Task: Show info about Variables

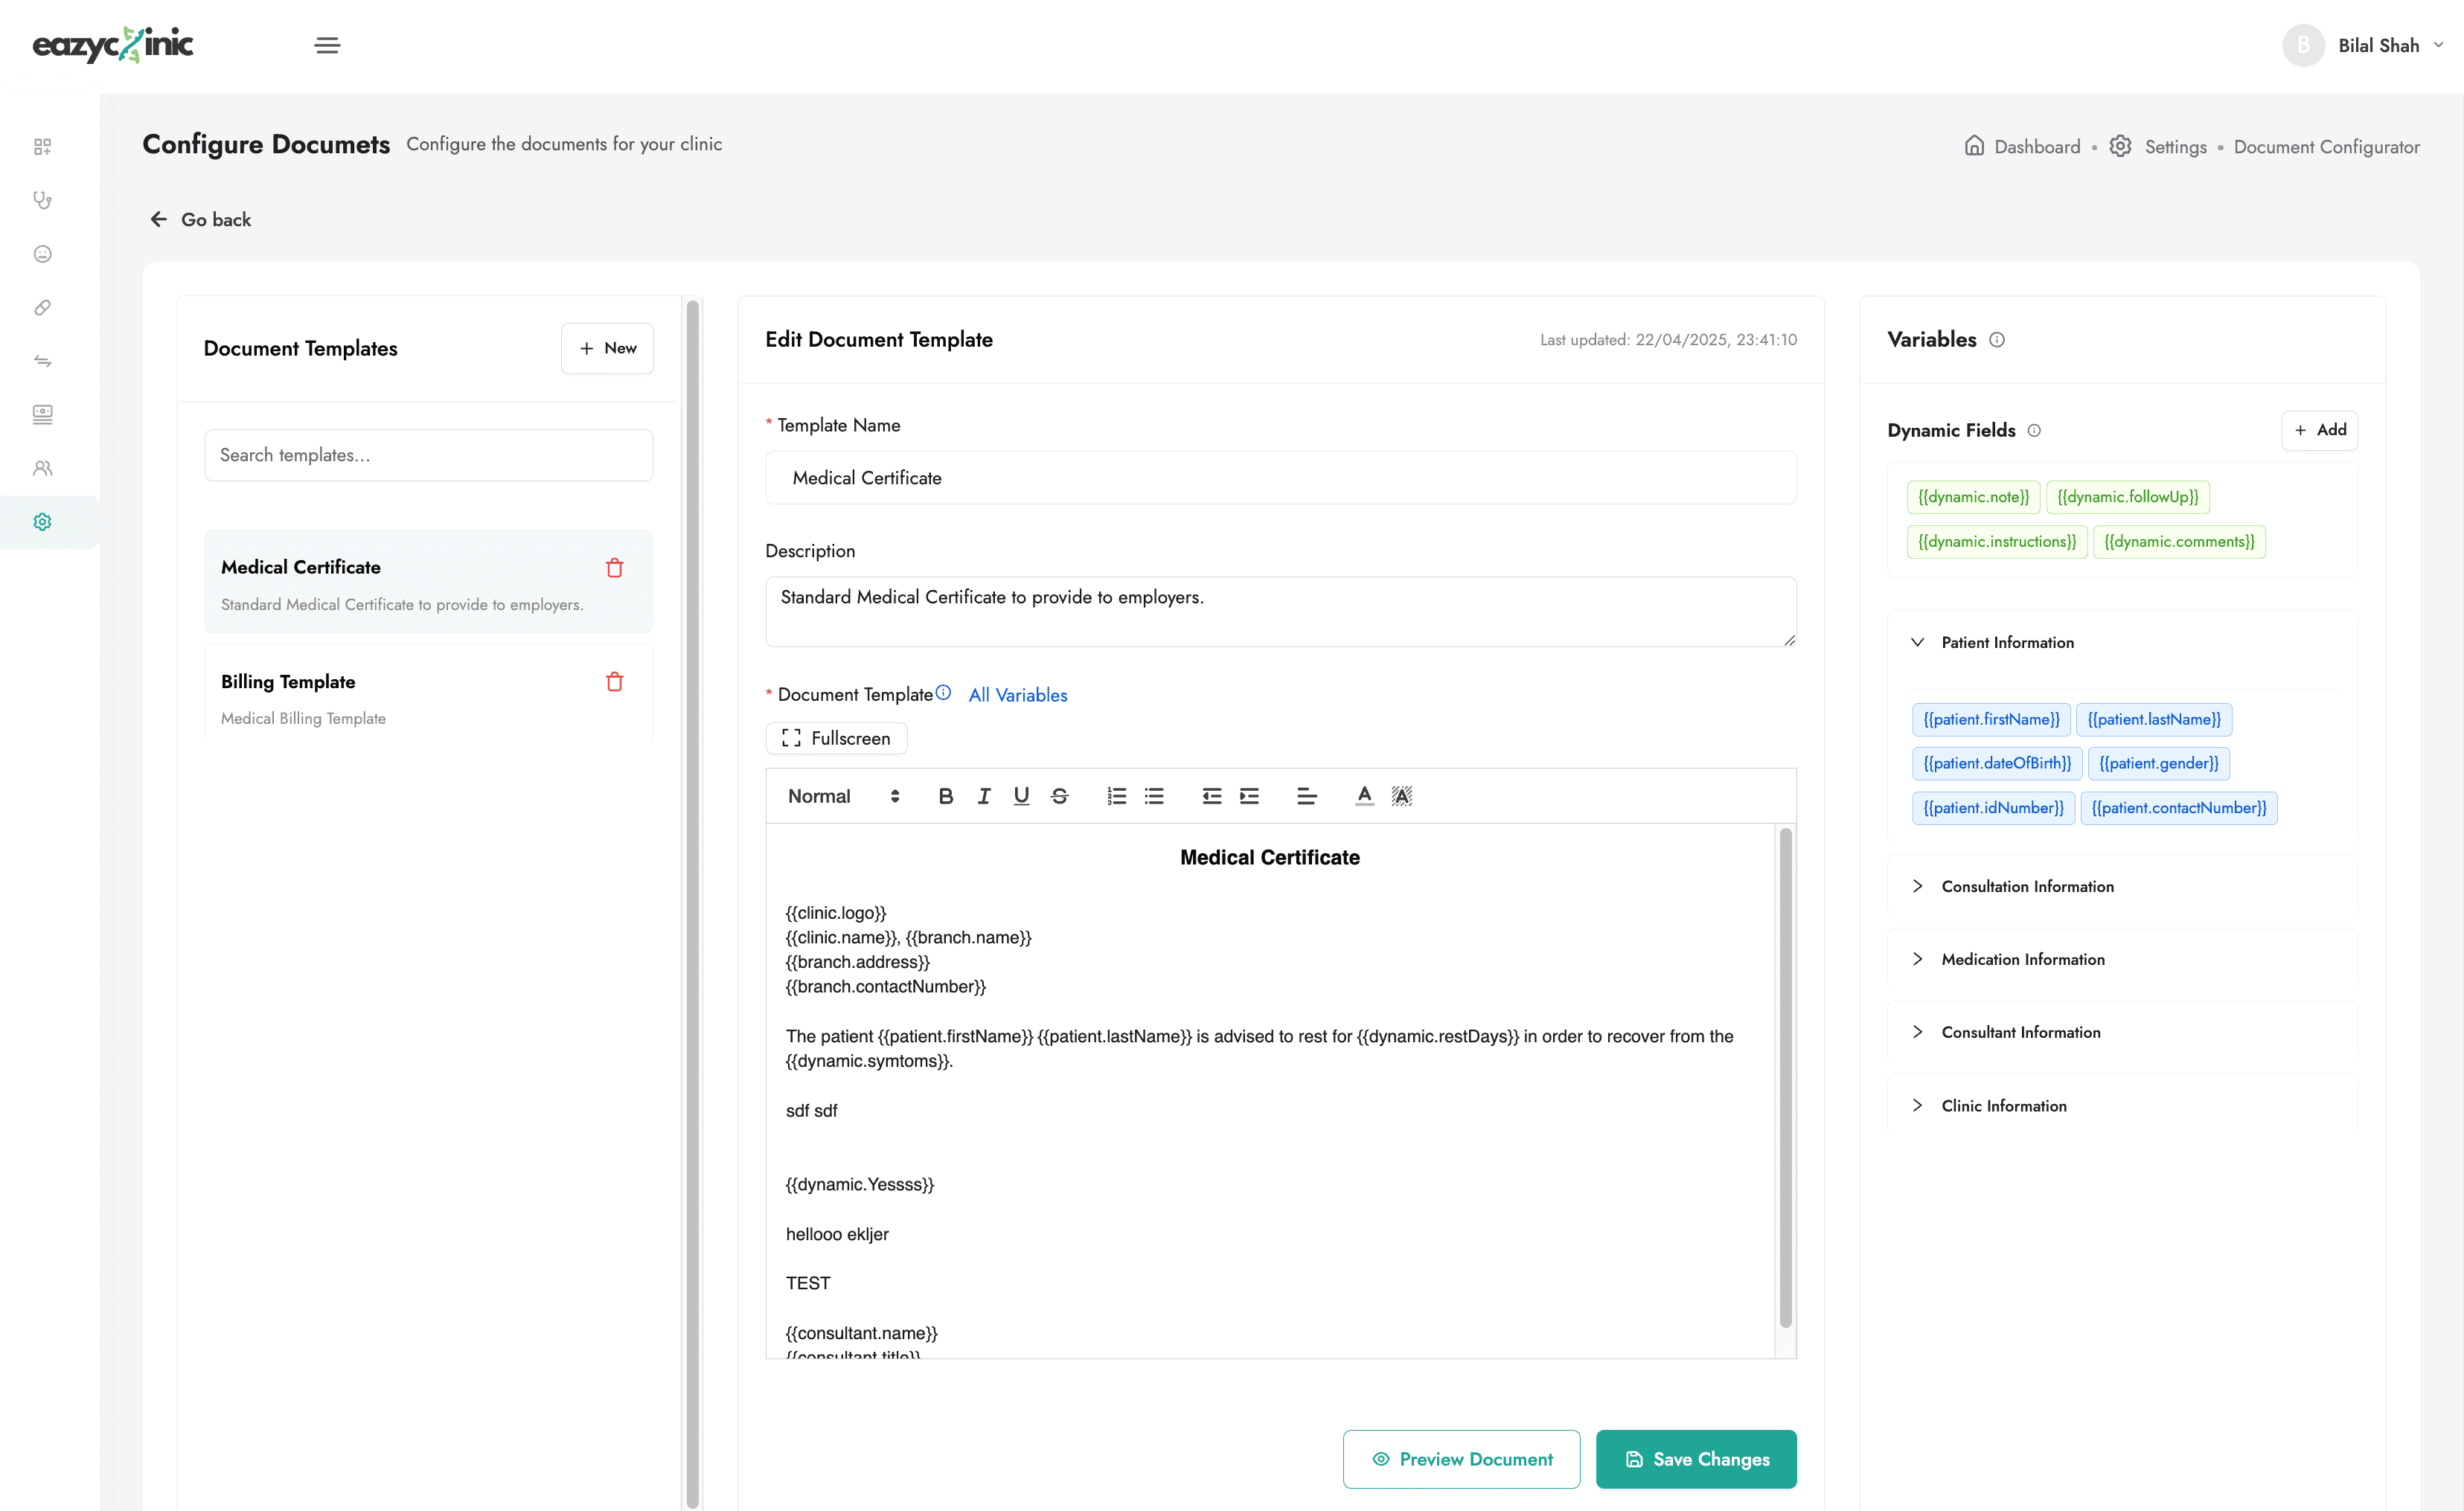Action: point(1997,340)
